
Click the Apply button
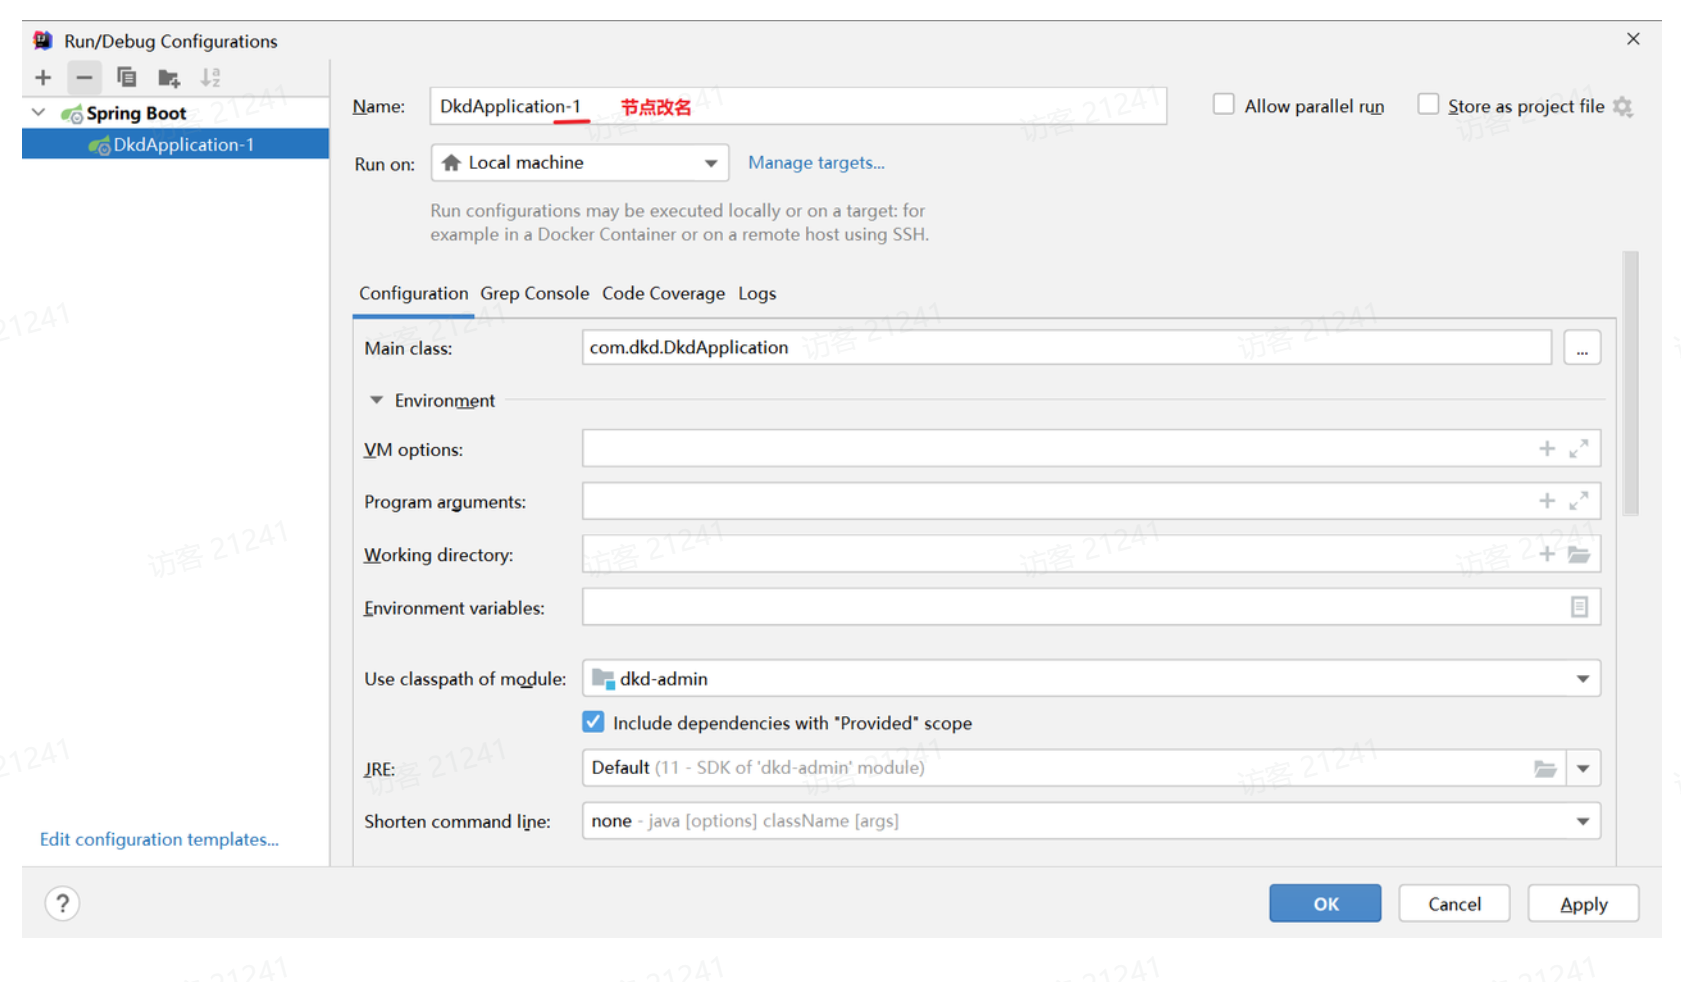click(x=1583, y=904)
